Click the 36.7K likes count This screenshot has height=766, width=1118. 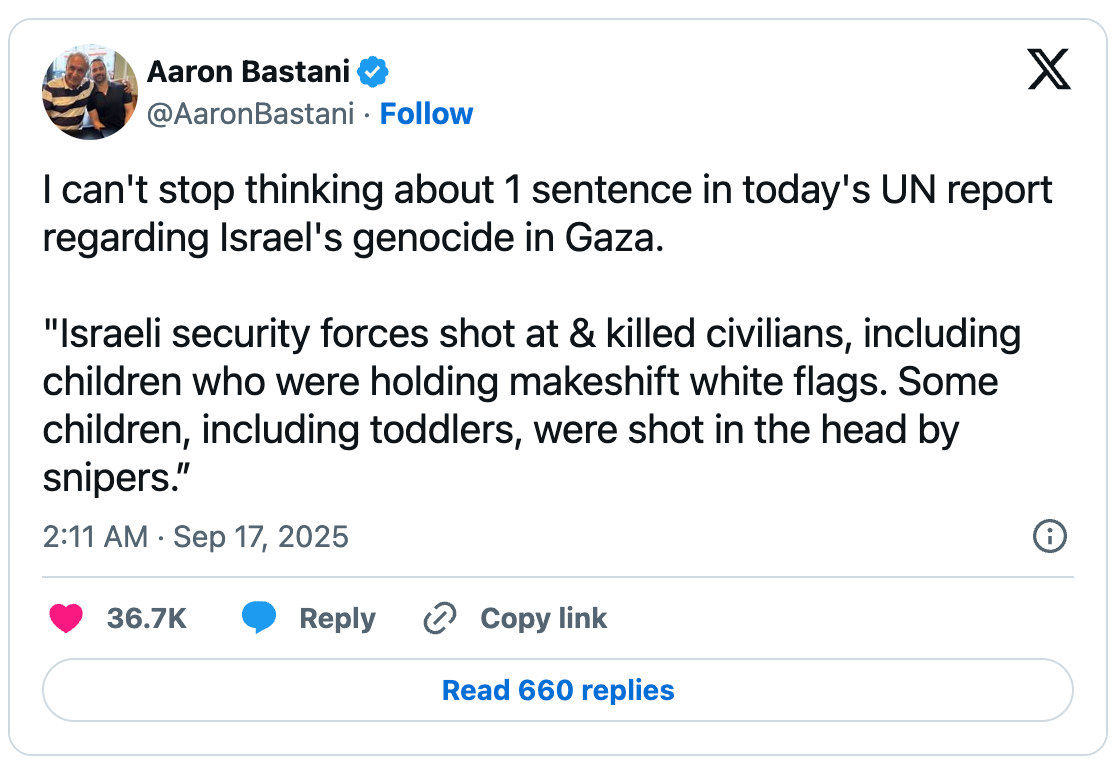pos(147,619)
